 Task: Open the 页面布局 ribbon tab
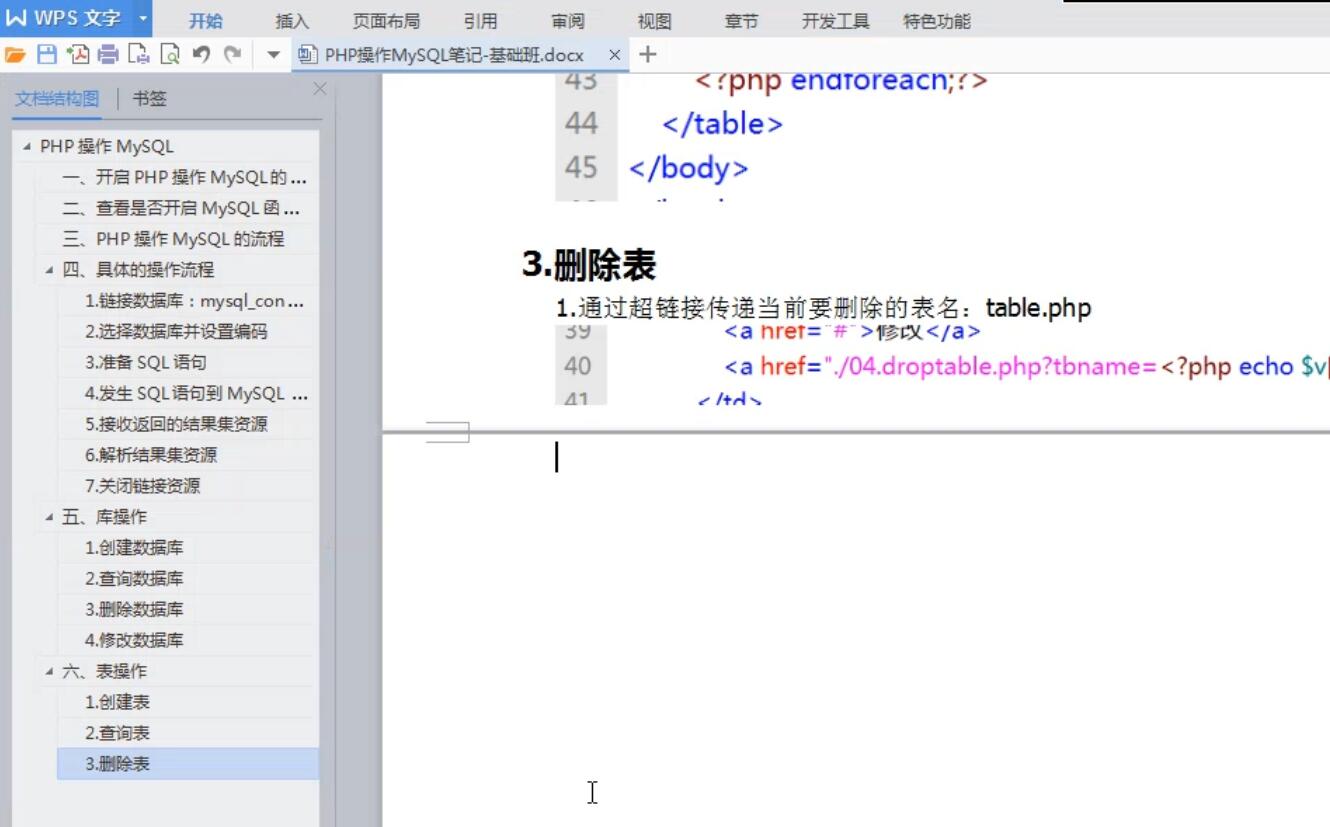click(x=386, y=21)
